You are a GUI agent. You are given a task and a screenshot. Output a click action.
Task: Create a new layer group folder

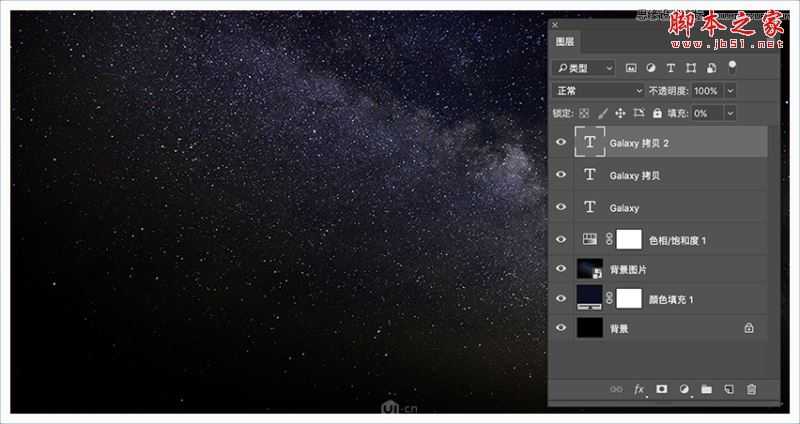(707, 389)
